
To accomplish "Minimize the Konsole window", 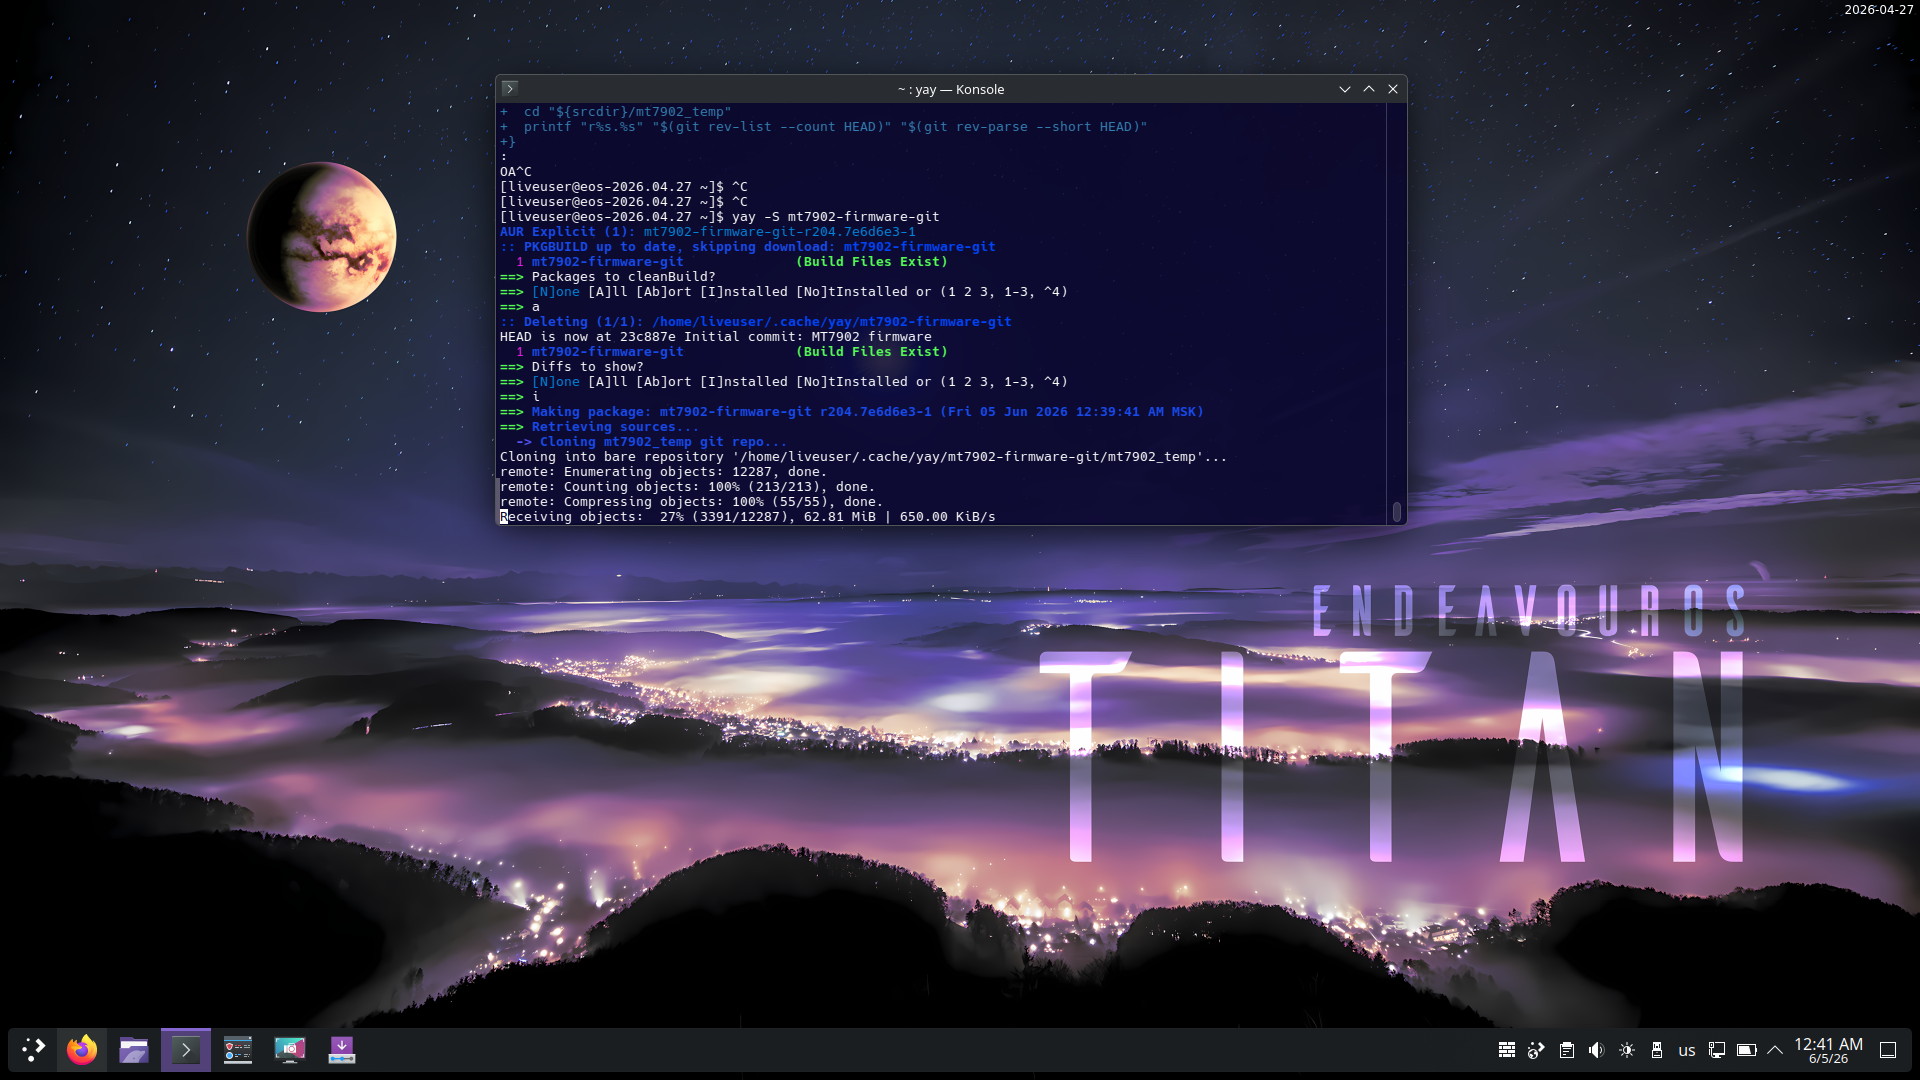I will (1345, 89).
